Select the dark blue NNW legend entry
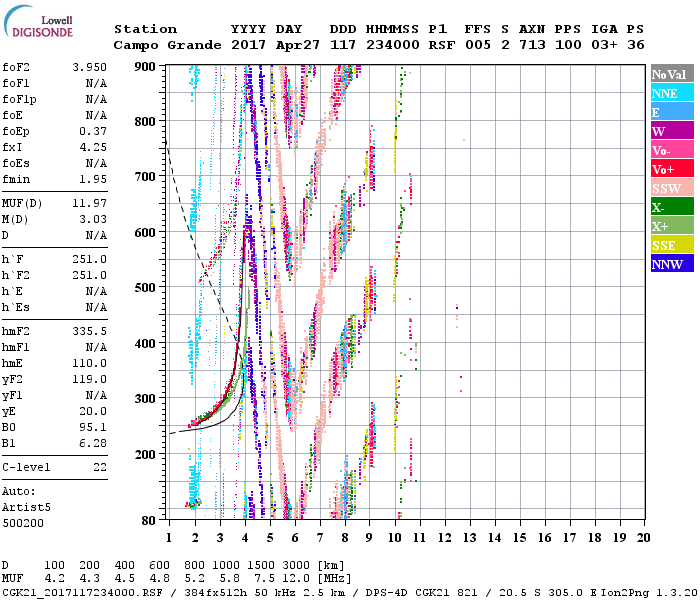700x600 pixels. pyautogui.click(x=671, y=264)
